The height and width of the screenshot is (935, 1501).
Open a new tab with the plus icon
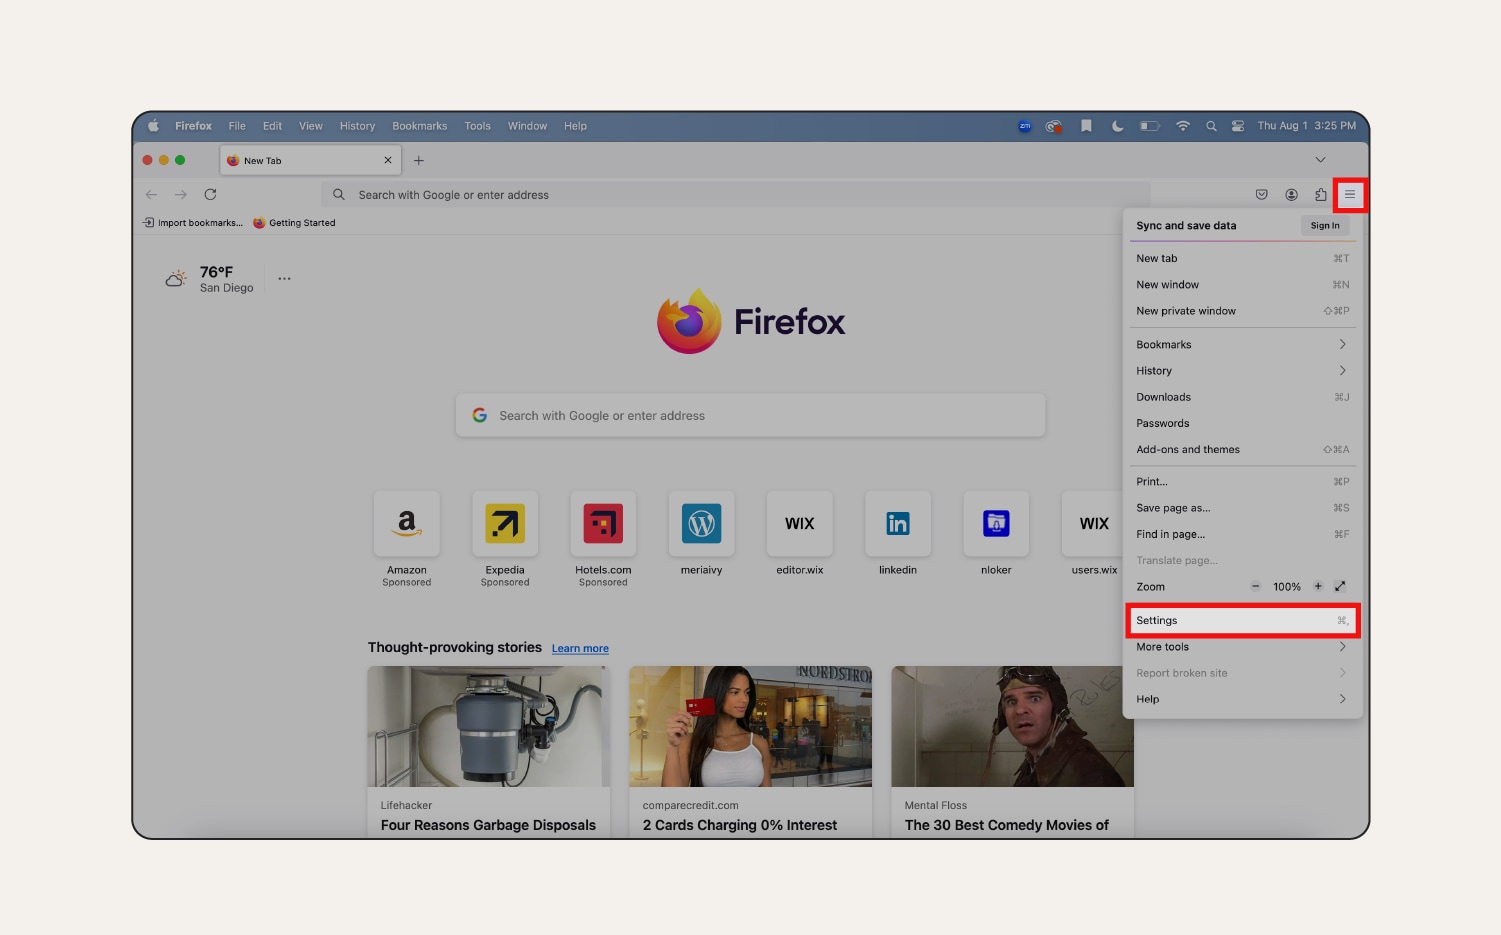pyautogui.click(x=419, y=160)
